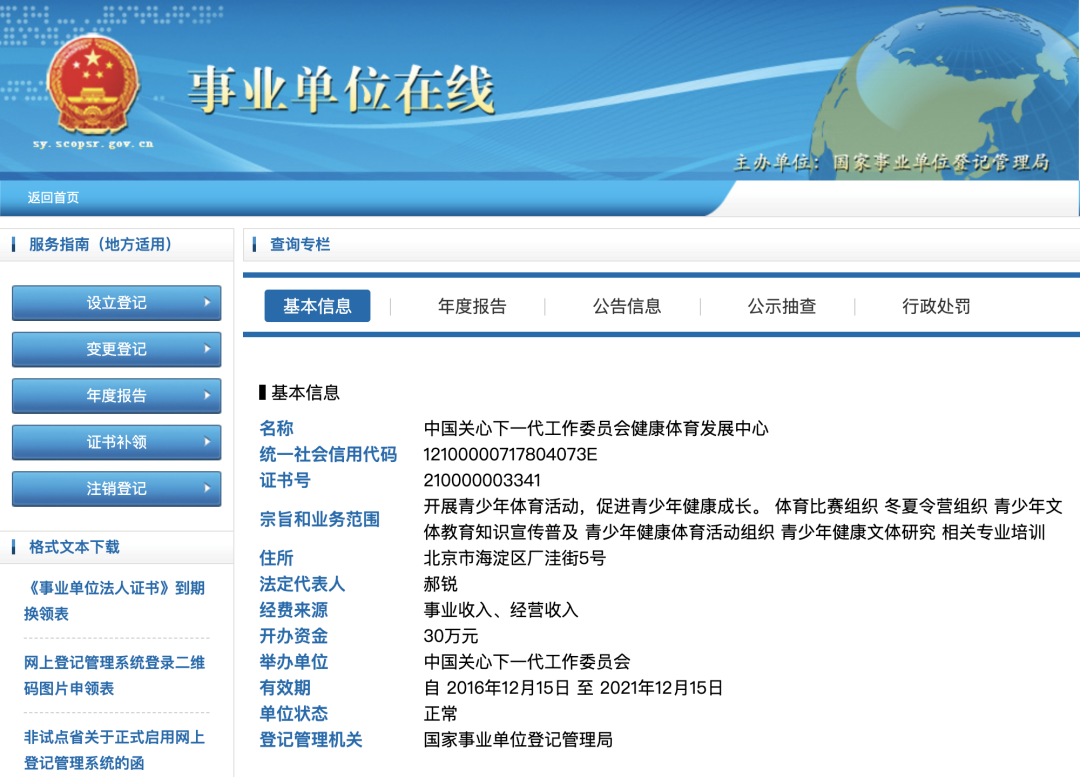This screenshot has width=1080, height=777.
Task: Click the arrow icon on 设立登记 button
Action: [x=207, y=303]
